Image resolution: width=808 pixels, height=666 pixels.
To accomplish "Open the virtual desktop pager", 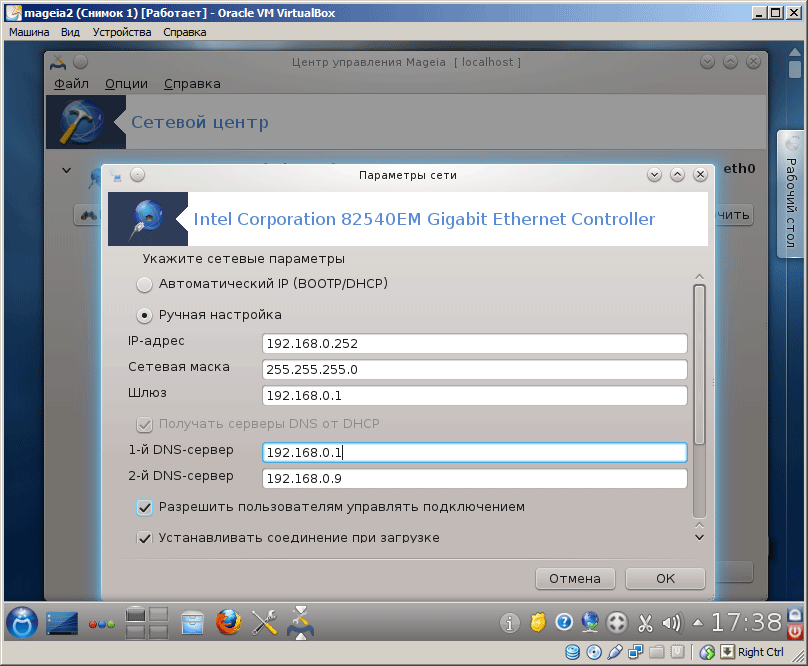I will (148, 622).
